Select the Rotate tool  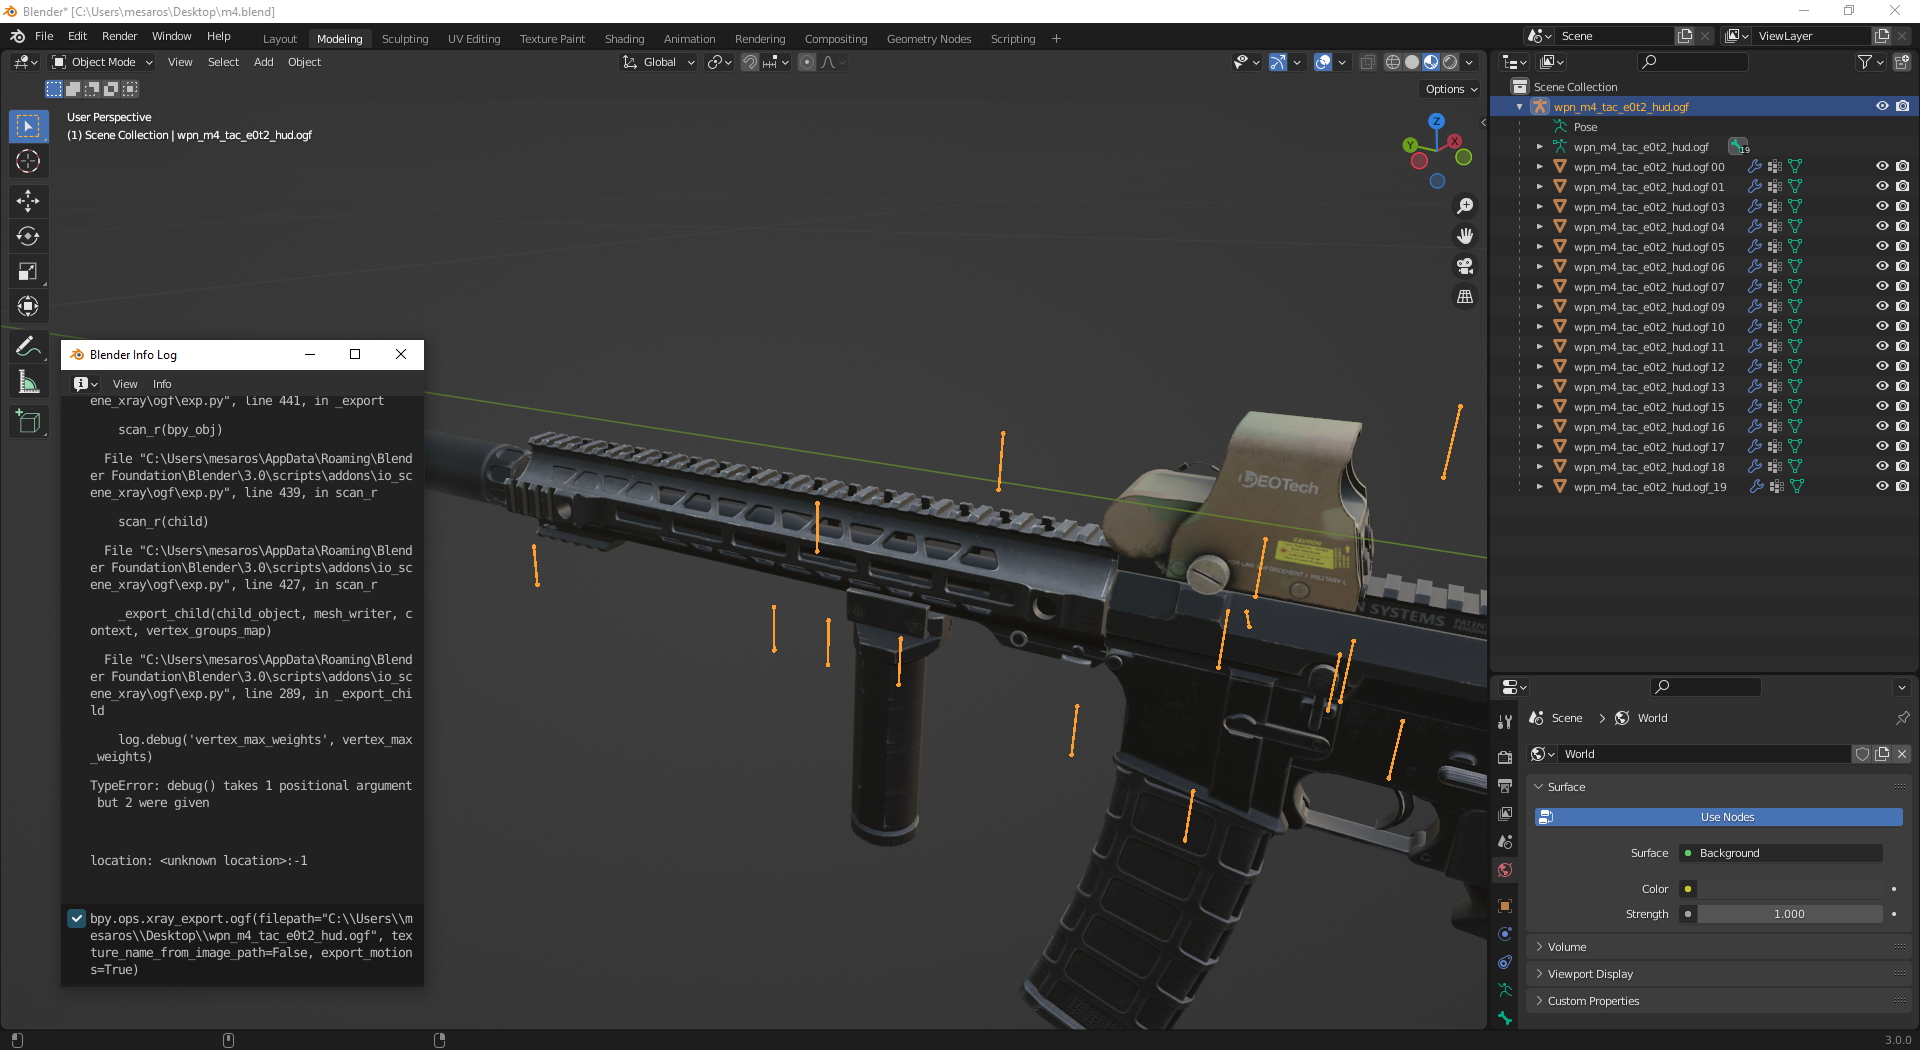point(28,236)
